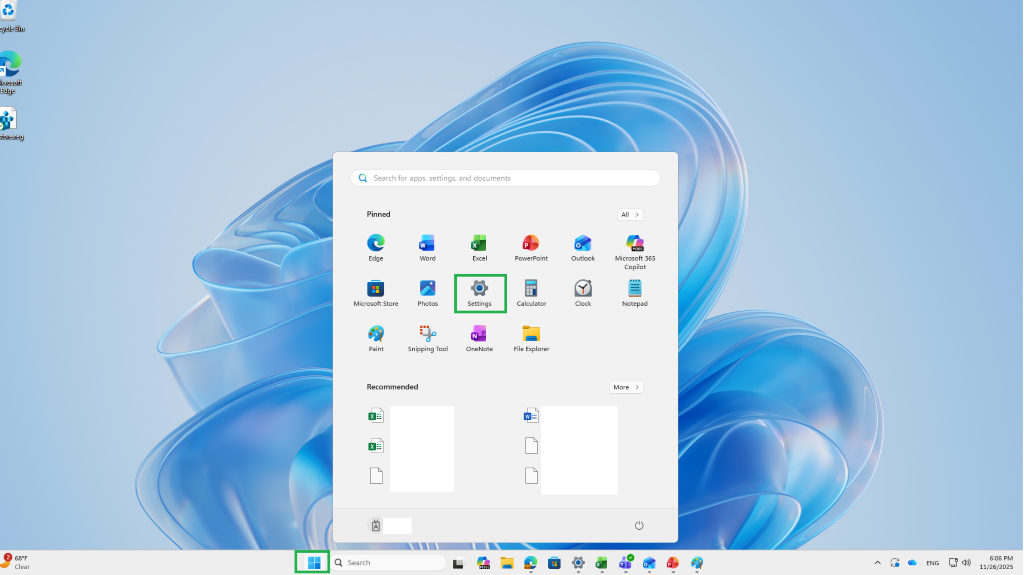Open the volume speaker tray icon

967,563
